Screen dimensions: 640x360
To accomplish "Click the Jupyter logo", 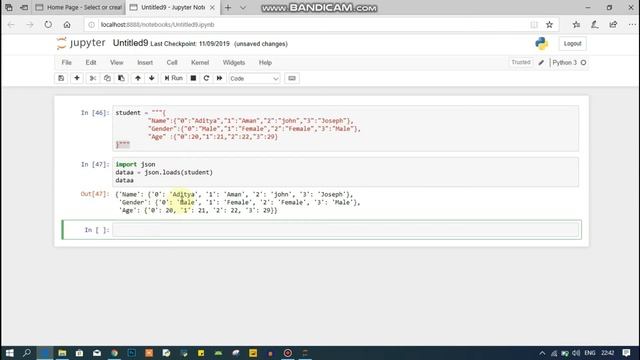I will pyautogui.click(x=81, y=43).
